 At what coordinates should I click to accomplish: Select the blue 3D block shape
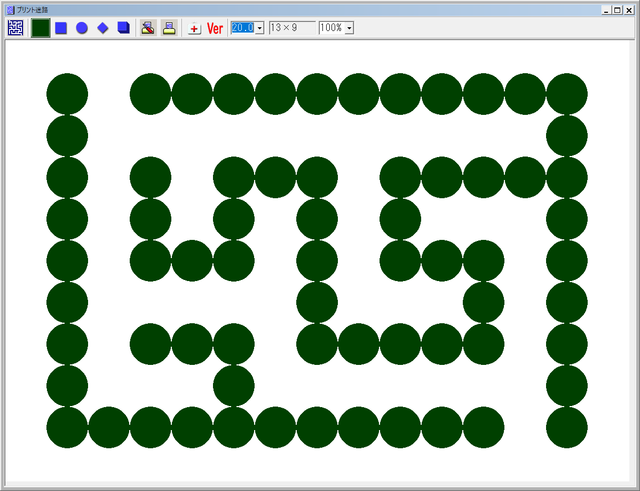(123, 28)
